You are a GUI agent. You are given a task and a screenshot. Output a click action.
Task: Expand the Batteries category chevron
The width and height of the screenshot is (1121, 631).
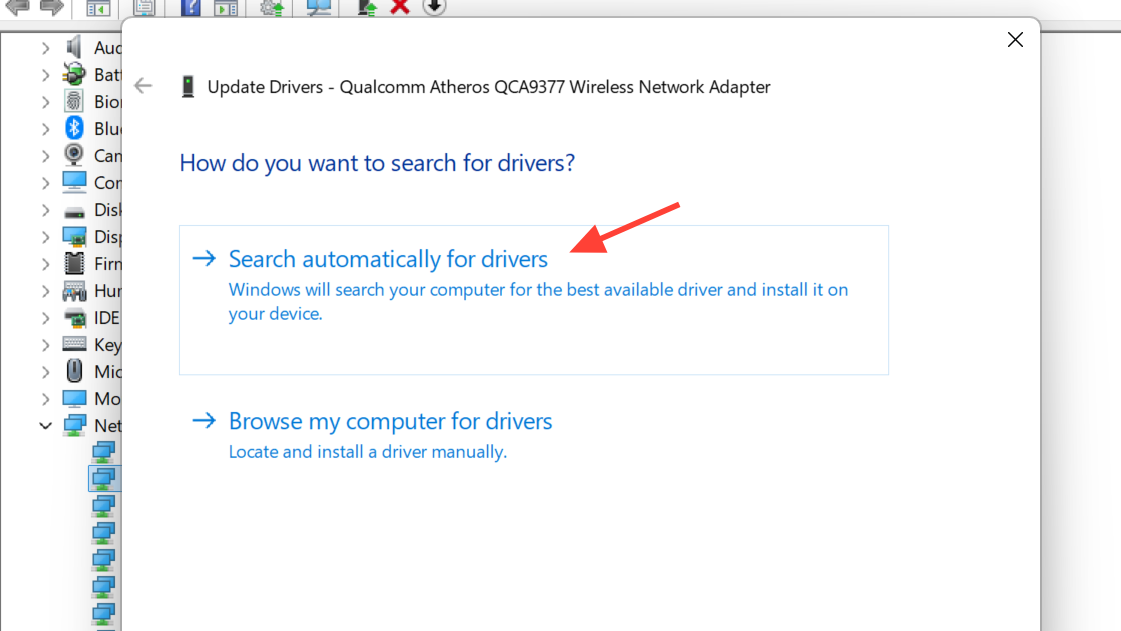coord(45,75)
